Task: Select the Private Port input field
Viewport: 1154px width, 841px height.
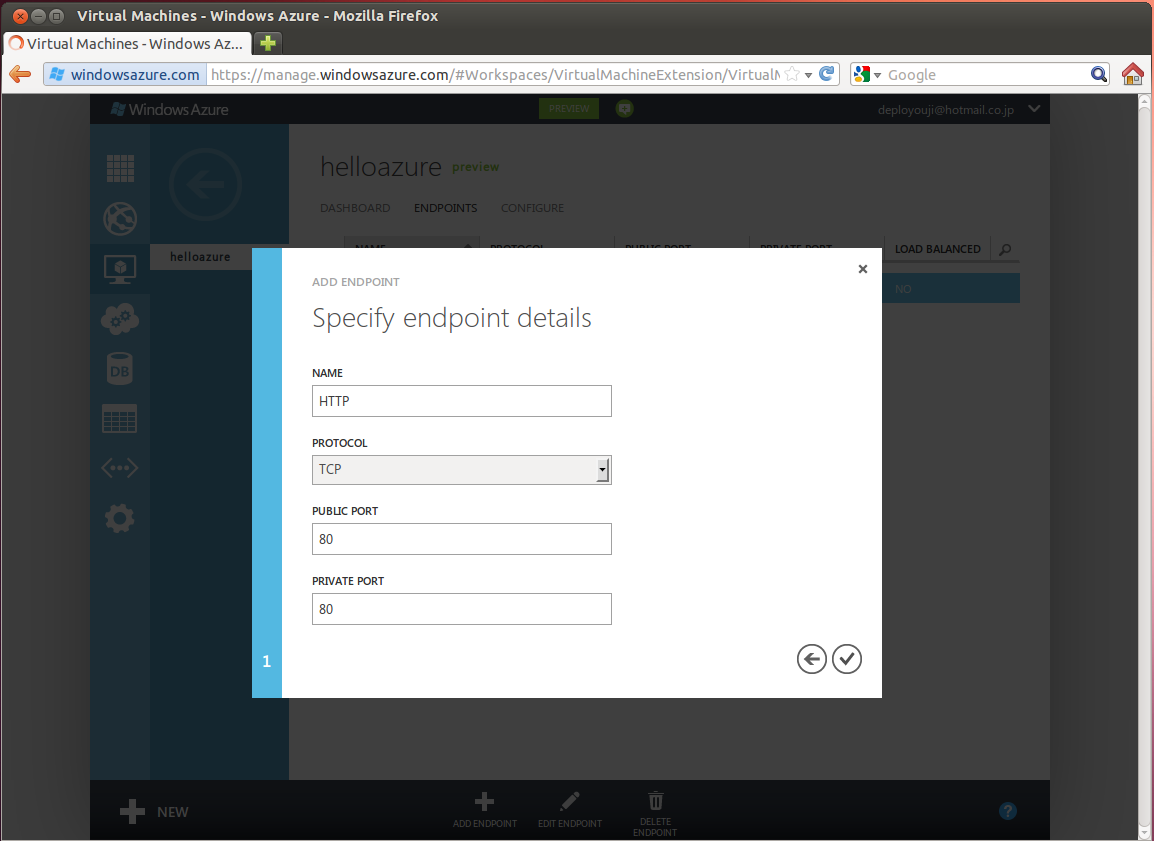Action: [461, 608]
